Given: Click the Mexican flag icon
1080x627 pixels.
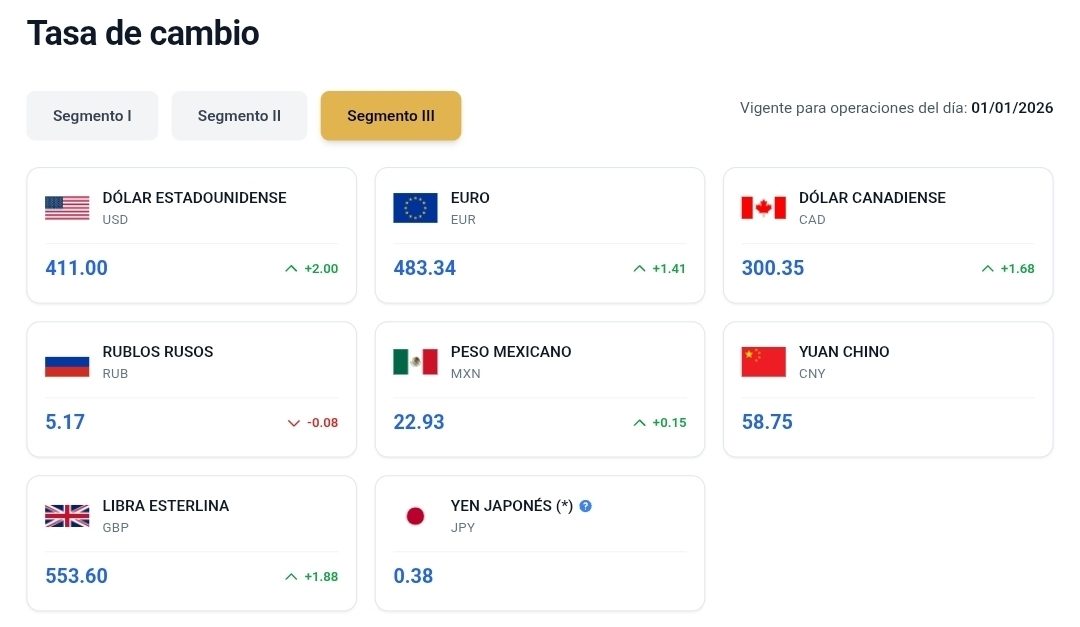Looking at the screenshot, I should coord(415,362).
